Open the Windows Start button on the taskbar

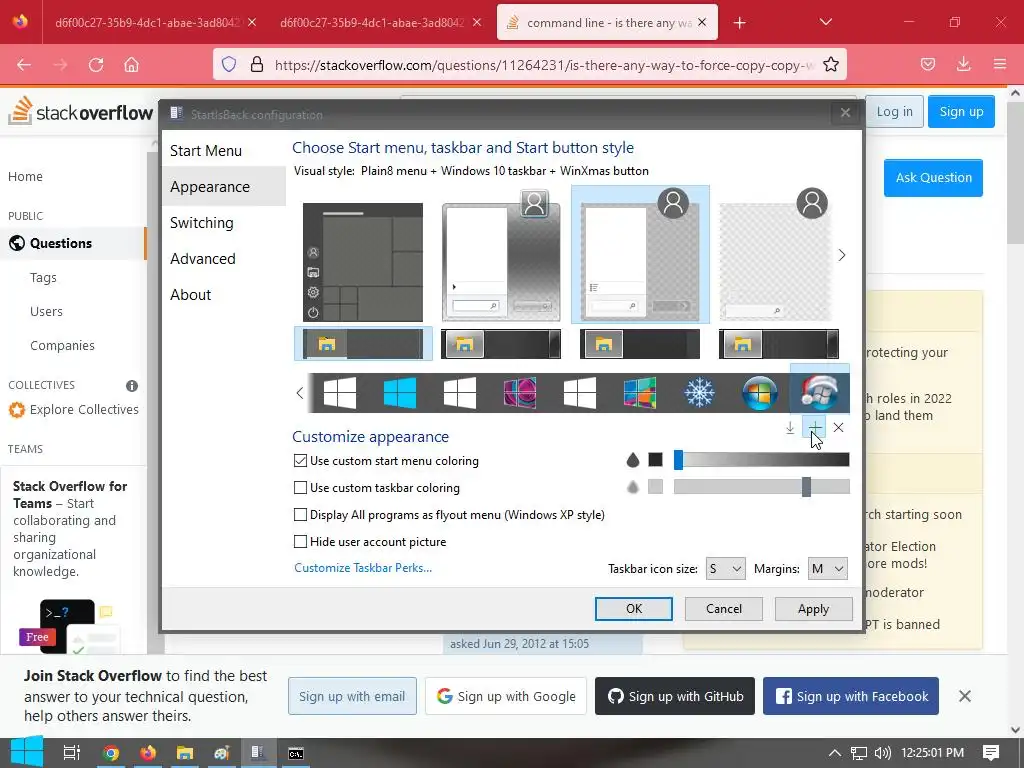[x=26, y=753]
